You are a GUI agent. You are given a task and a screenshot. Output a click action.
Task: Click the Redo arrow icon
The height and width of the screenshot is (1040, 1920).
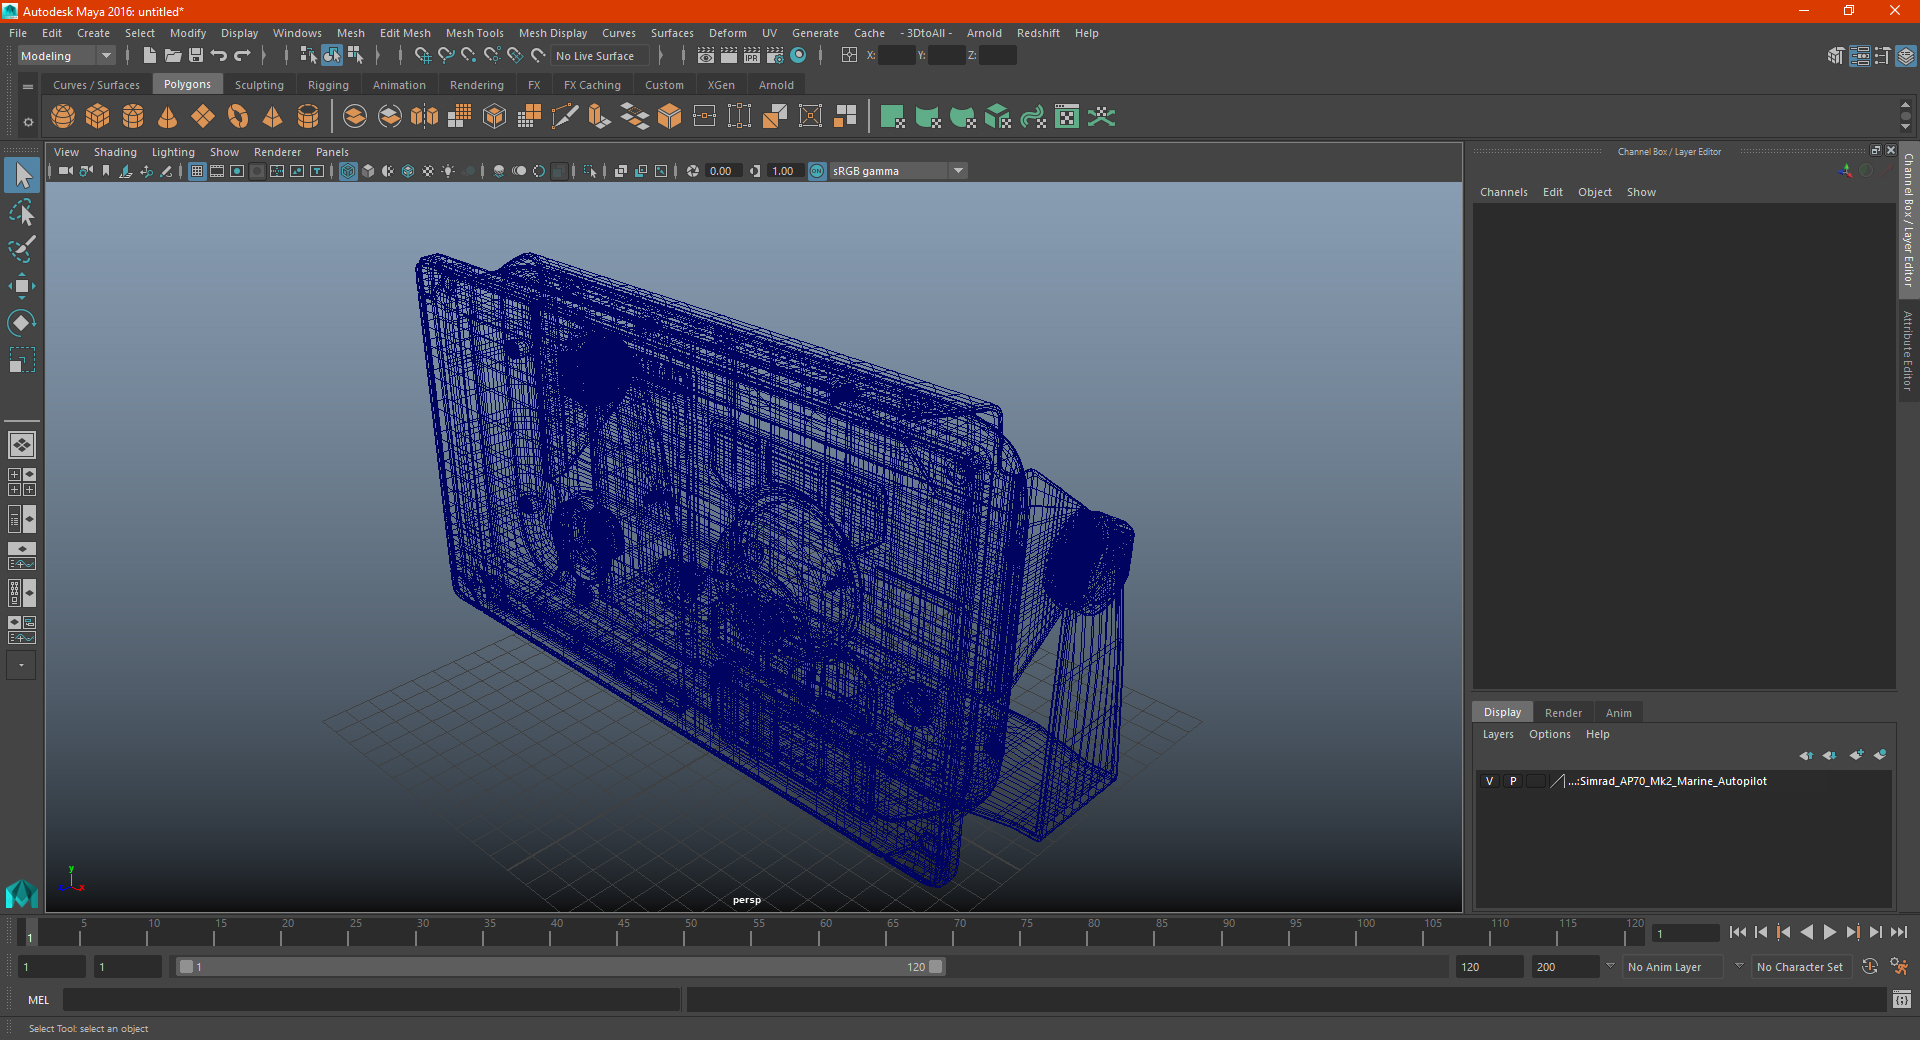coord(242,56)
